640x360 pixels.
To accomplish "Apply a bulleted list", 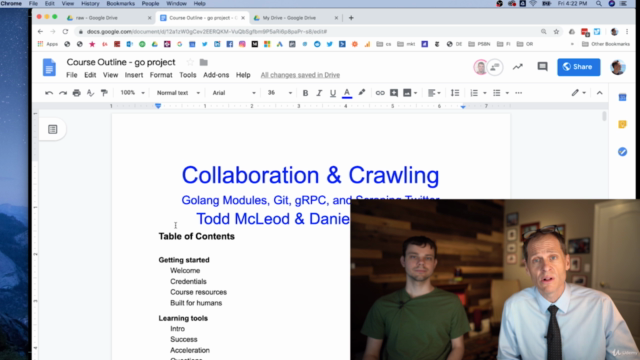I will click(x=496, y=93).
